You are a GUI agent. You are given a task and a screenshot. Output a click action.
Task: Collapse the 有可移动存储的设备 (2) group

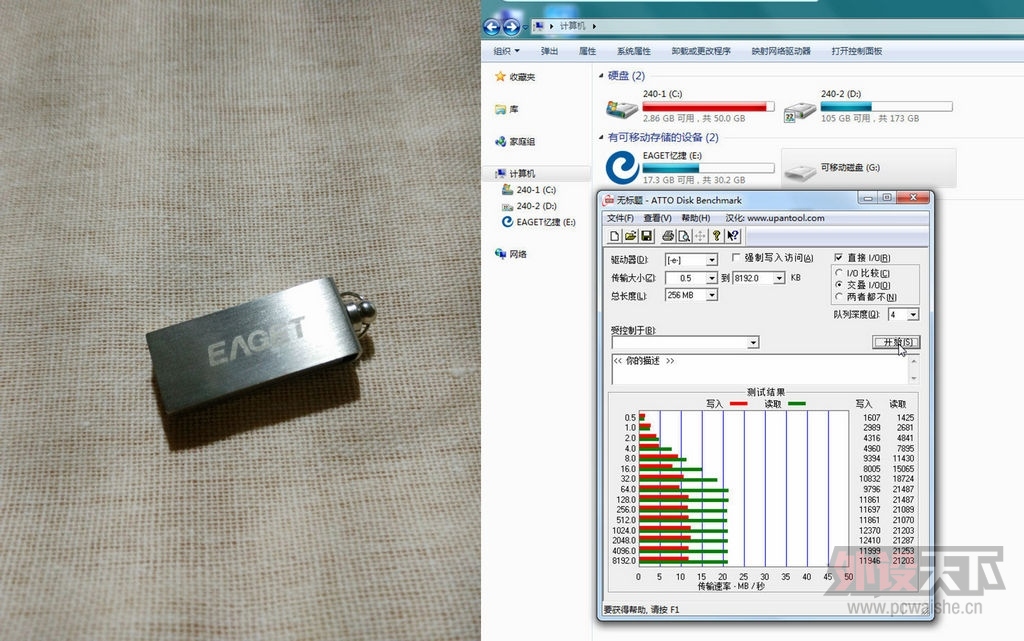[601, 137]
